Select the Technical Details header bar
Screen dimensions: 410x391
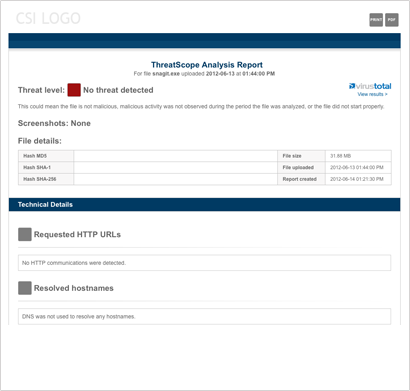[x=204, y=205]
